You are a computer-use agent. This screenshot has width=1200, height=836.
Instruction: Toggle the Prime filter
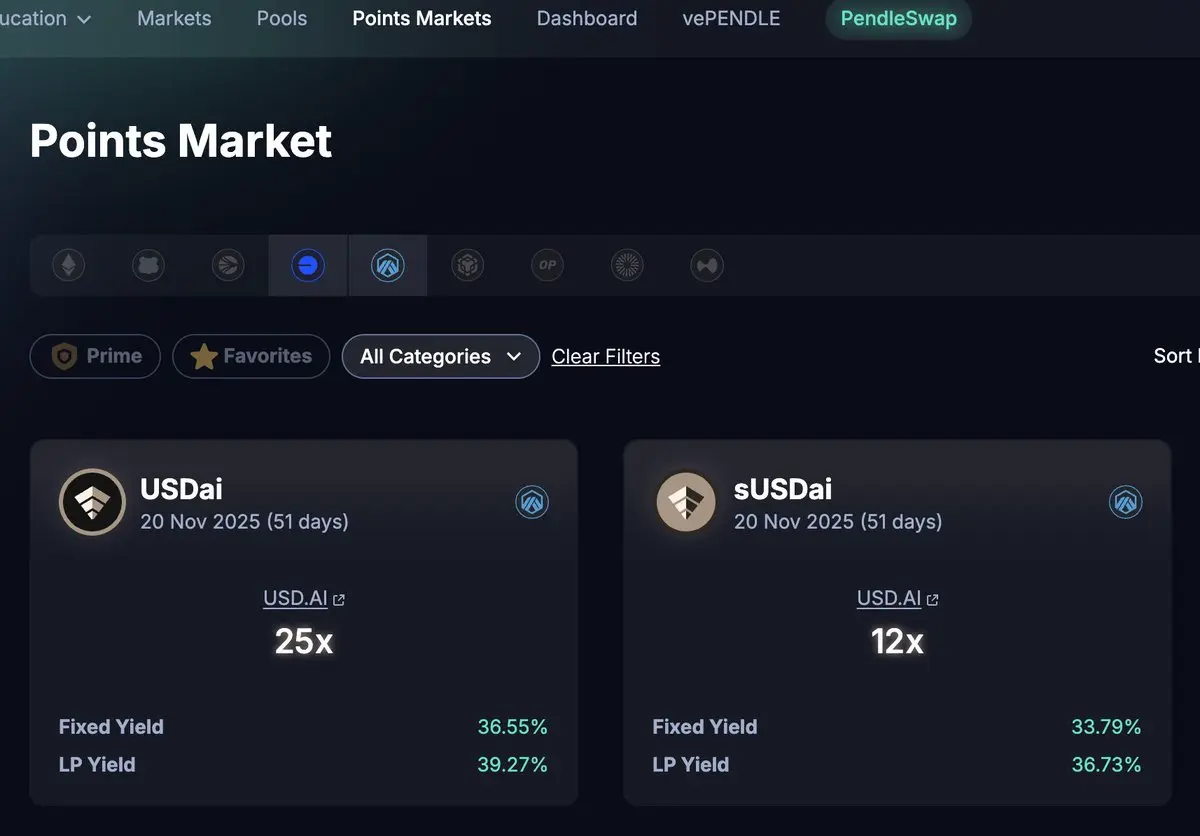pyautogui.click(x=95, y=356)
